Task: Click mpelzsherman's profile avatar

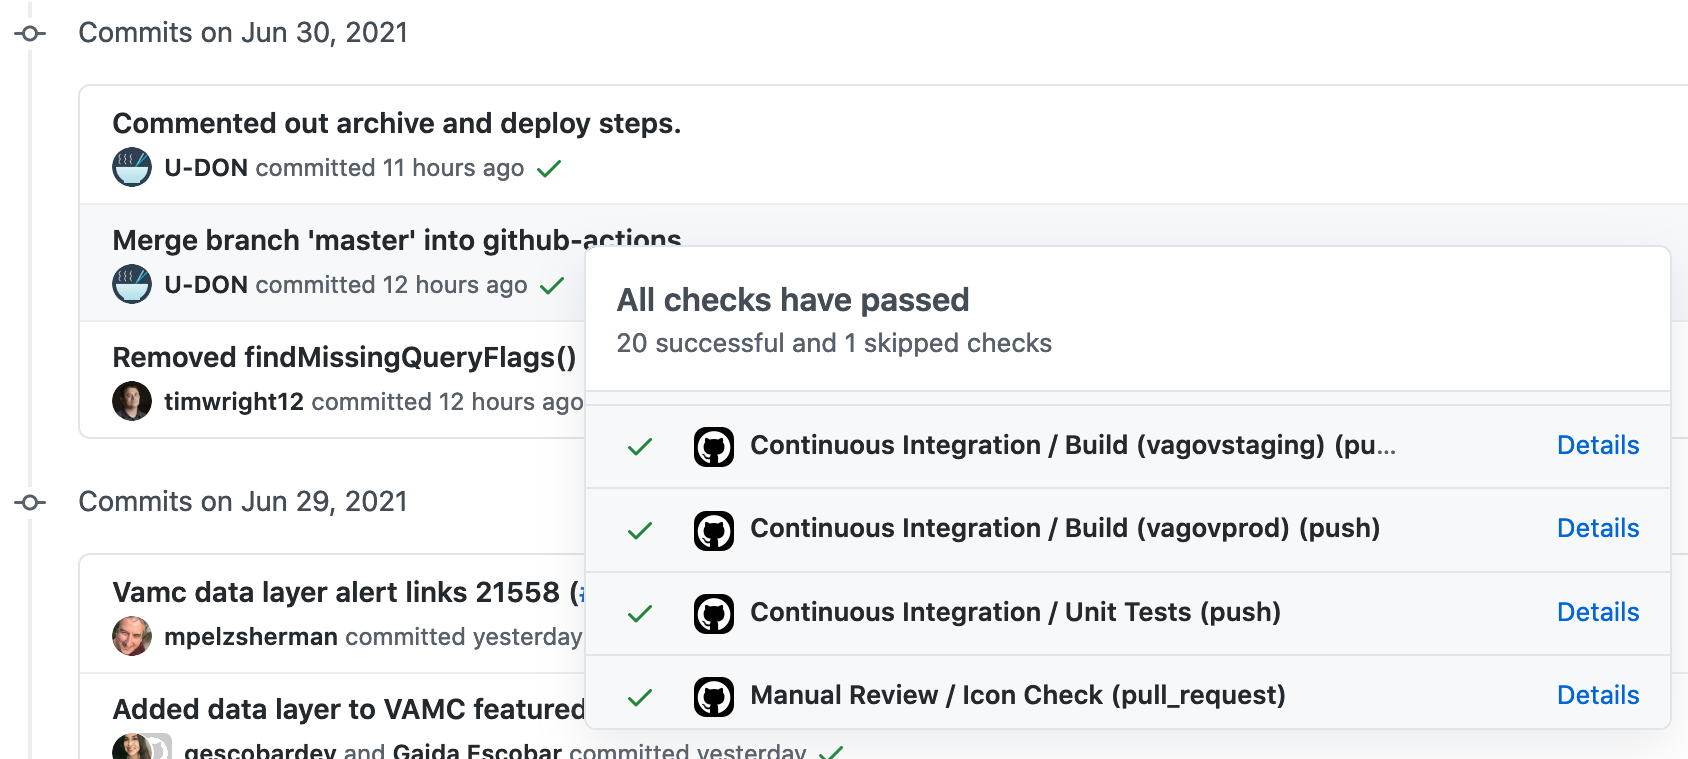Action: coord(132,636)
